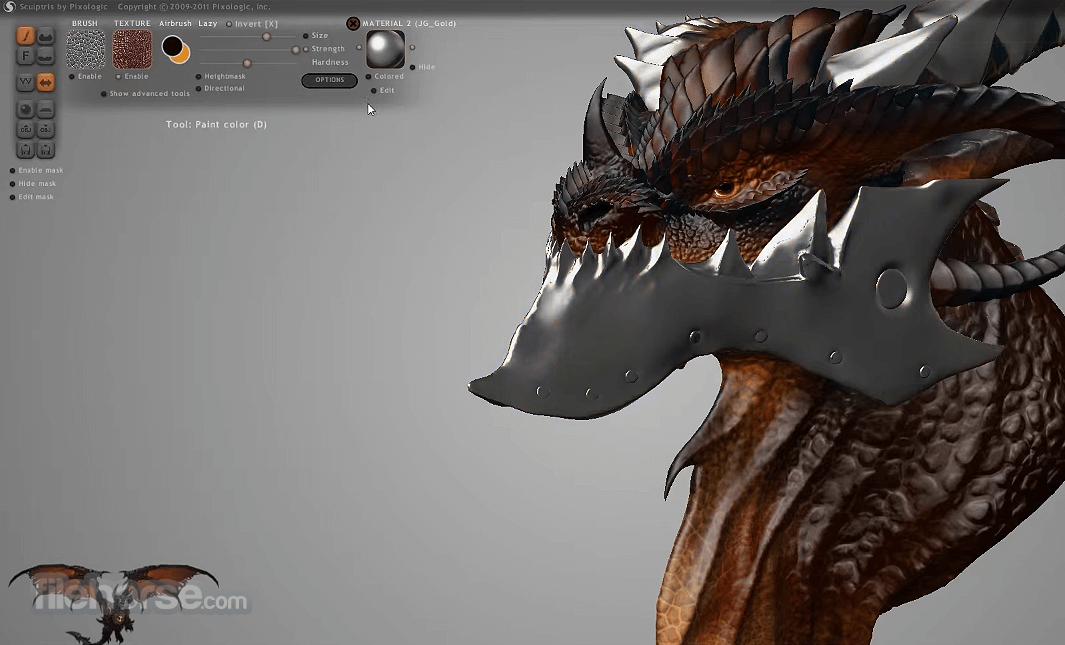Open the material sphere preview
The height and width of the screenshot is (645, 1065).
click(385, 50)
